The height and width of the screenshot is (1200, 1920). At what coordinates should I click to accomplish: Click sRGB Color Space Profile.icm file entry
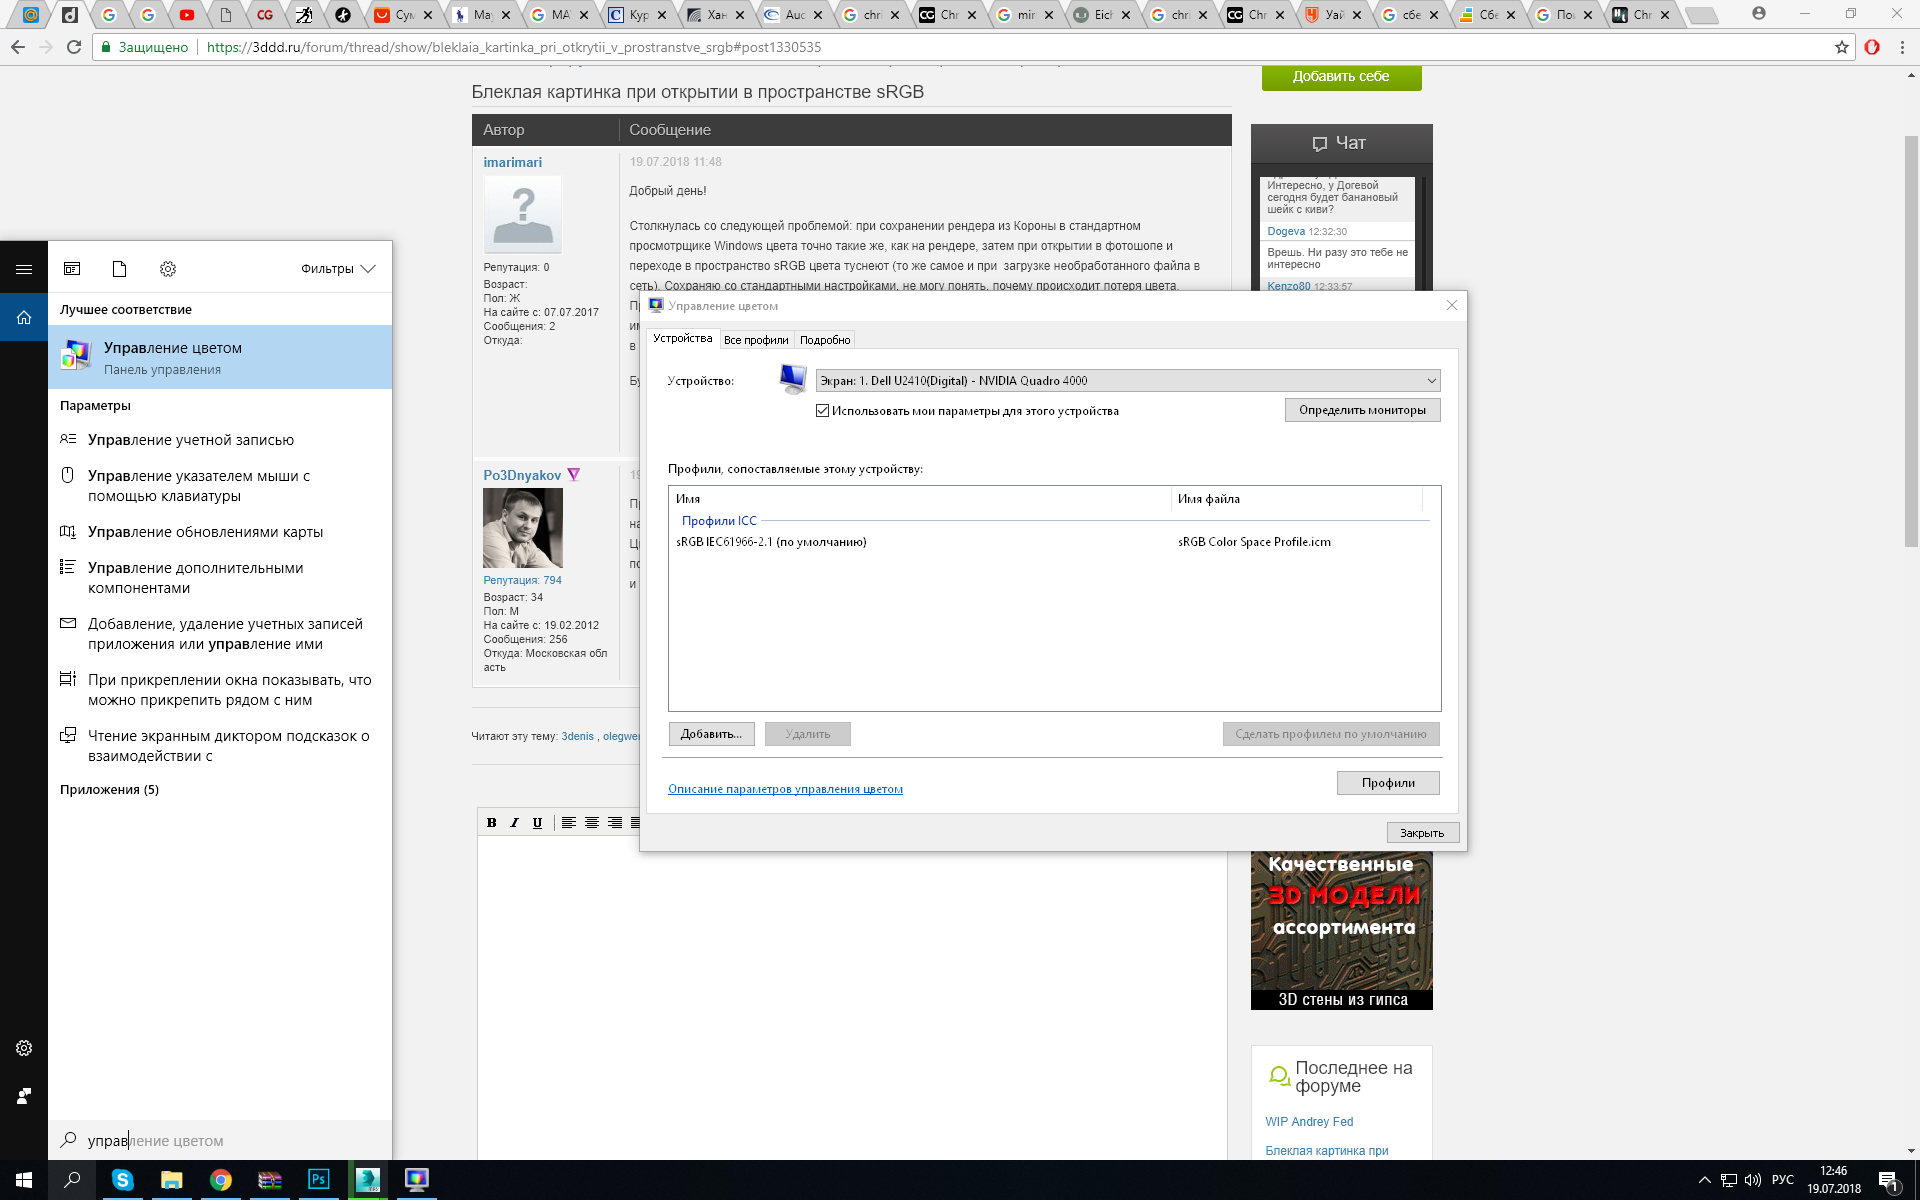pyautogui.click(x=1252, y=542)
